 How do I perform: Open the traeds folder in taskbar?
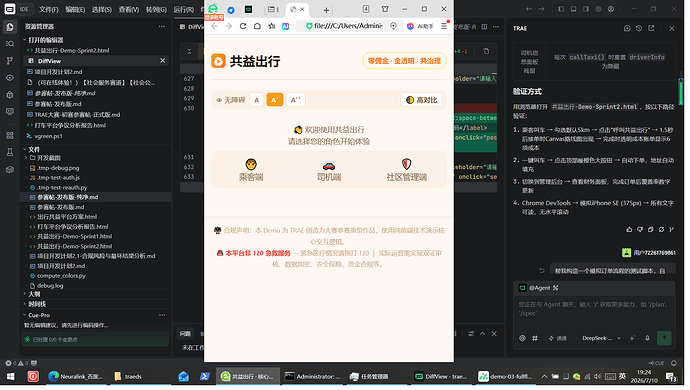point(128,377)
